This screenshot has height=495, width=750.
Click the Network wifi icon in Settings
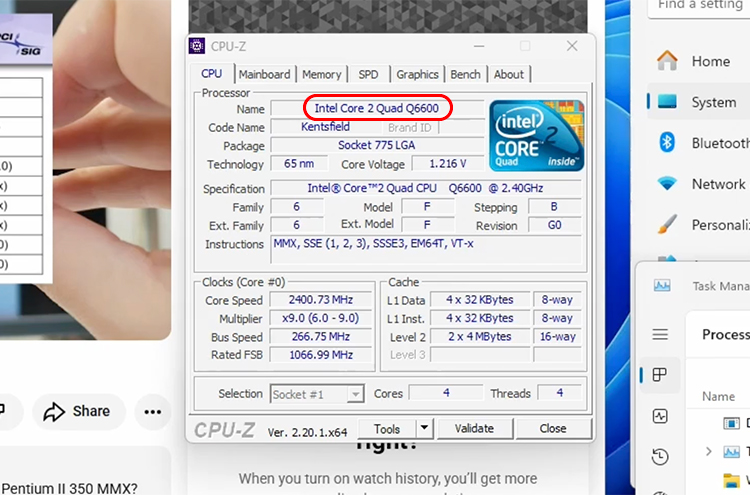click(667, 184)
